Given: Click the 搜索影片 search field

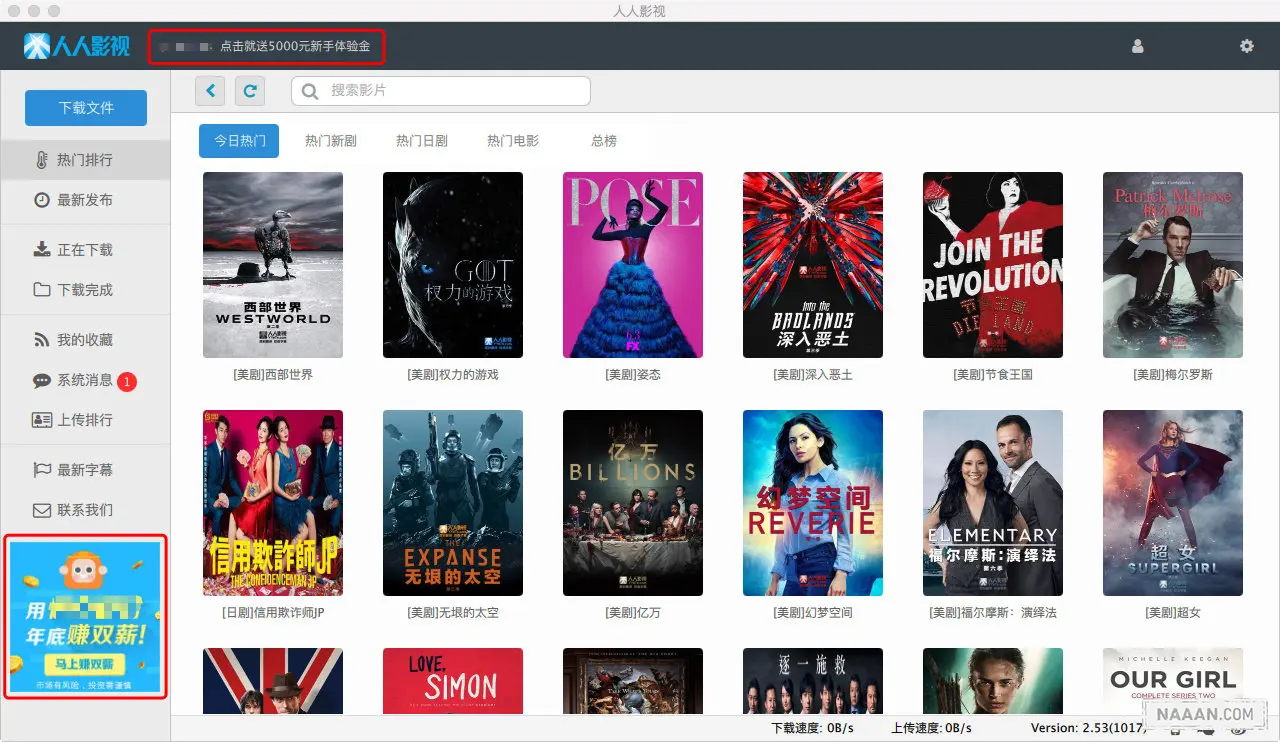Looking at the screenshot, I should pos(441,91).
